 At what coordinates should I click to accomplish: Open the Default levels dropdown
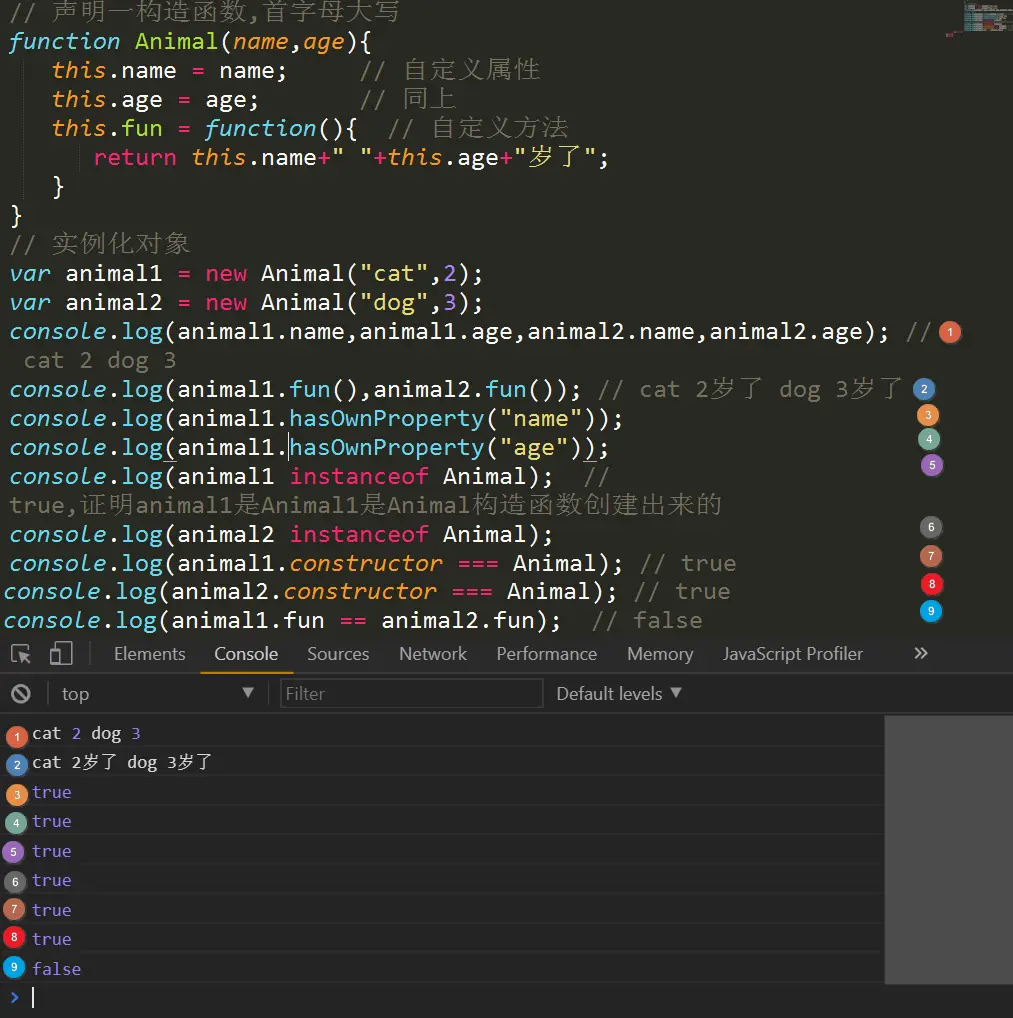coord(619,694)
